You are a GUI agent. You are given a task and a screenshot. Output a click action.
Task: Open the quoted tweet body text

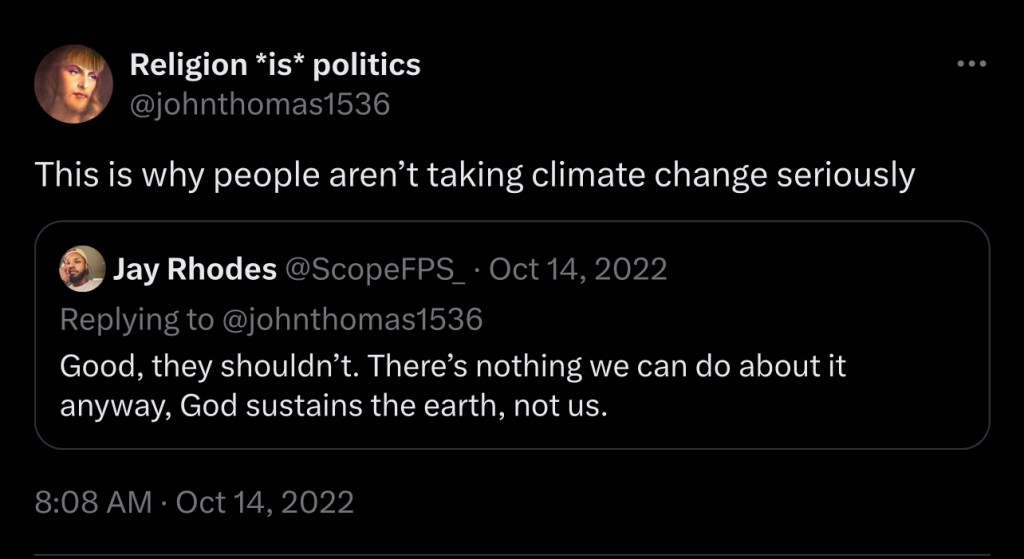[x=452, y=387]
